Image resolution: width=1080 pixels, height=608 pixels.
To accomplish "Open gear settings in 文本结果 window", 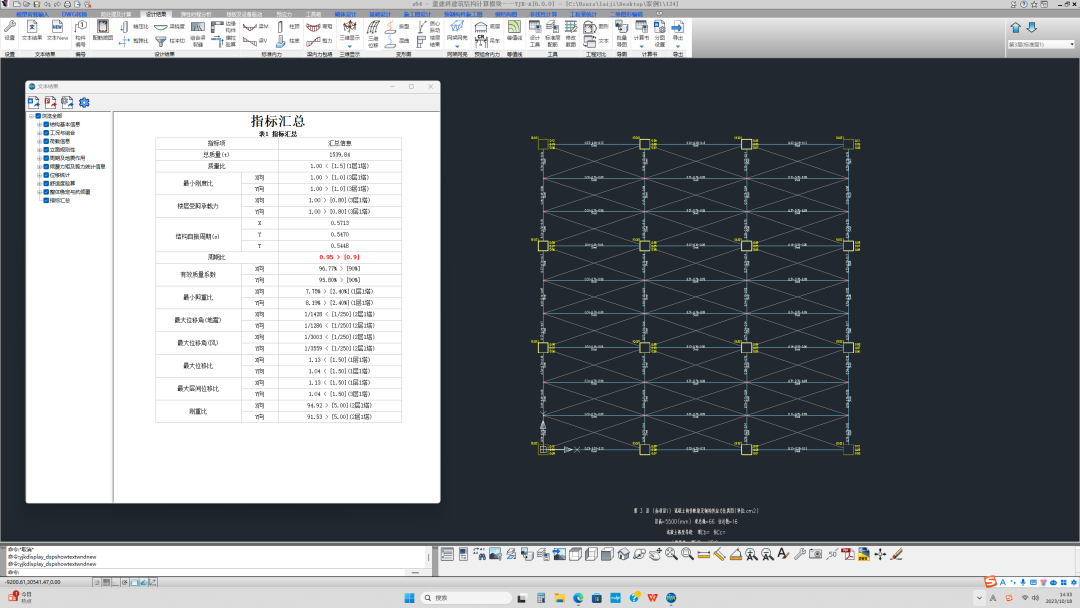I will tap(84, 103).
